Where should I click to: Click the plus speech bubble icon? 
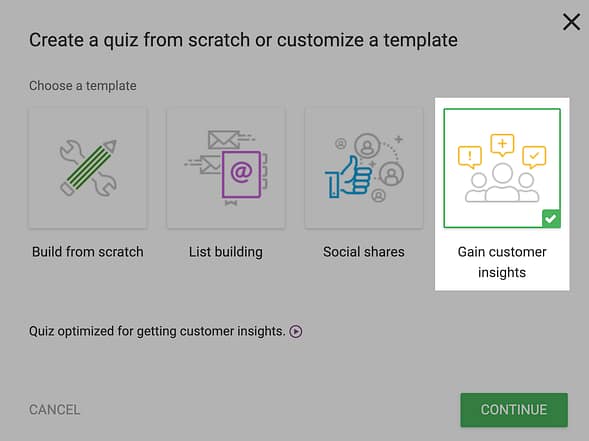tap(502, 145)
